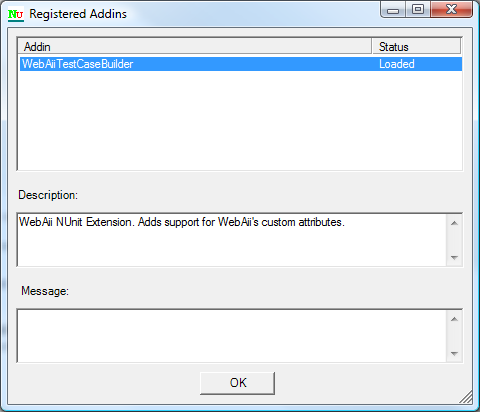480x412 pixels.
Task: Minimize the Registered Addins window
Action: (393, 10)
